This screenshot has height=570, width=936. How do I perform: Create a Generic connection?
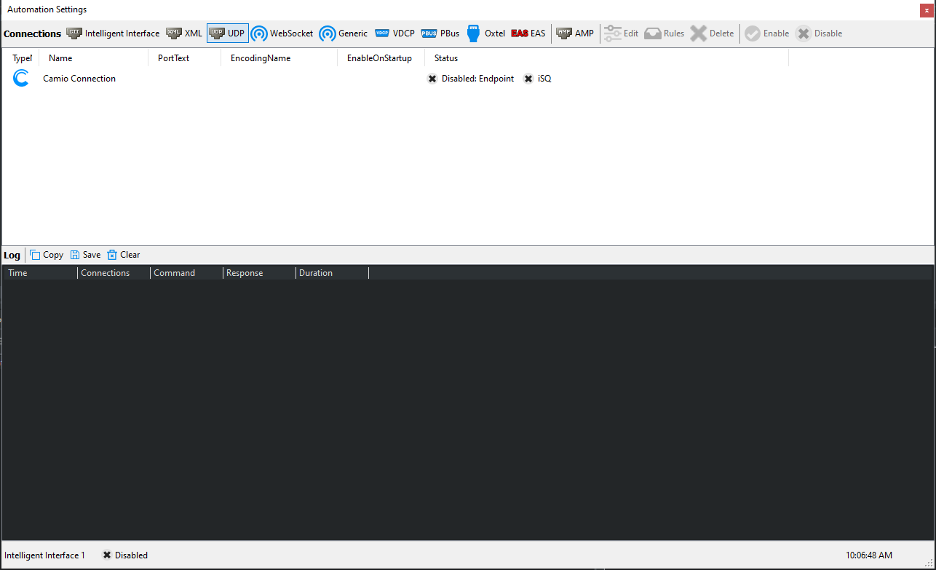pyautogui.click(x=343, y=33)
